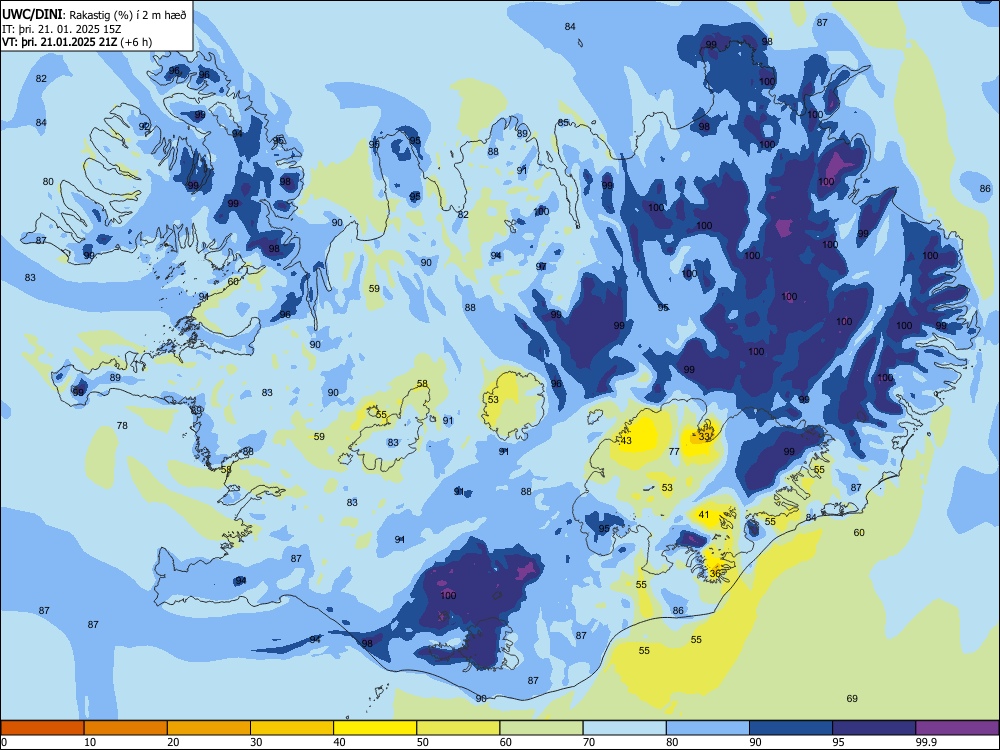The width and height of the screenshot is (1000, 750).
Task: Click the 95–99.9 navy legend swatch
Action: pos(874,728)
